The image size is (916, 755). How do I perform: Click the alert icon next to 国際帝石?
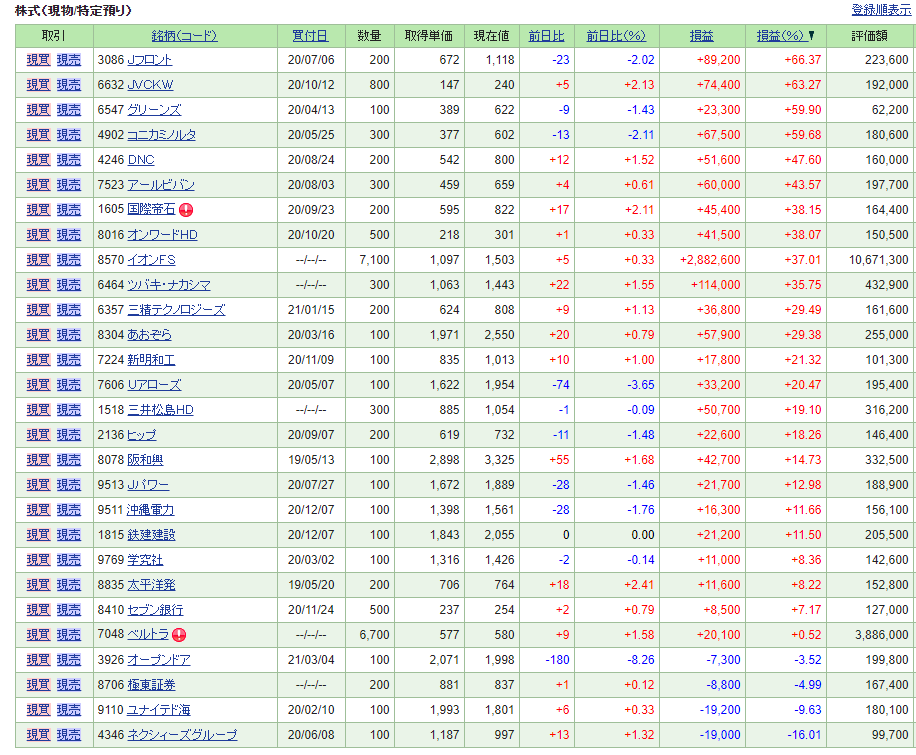pyautogui.click(x=186, y=210)
